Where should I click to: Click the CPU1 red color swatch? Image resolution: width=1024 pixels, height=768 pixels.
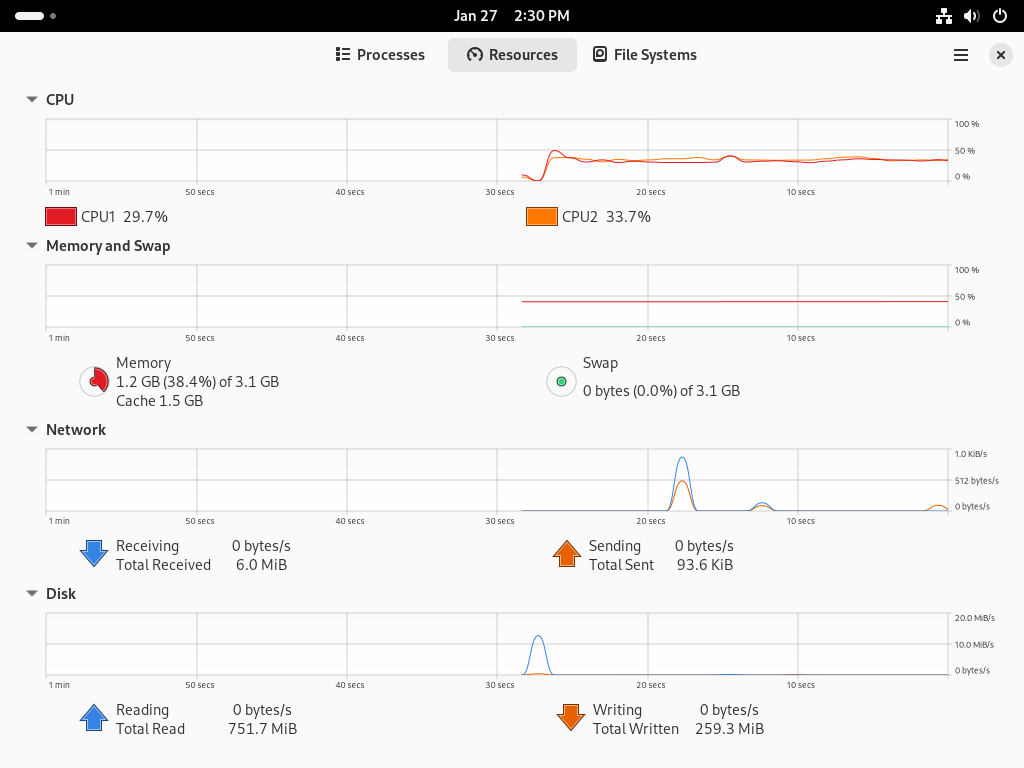[61, 216]
